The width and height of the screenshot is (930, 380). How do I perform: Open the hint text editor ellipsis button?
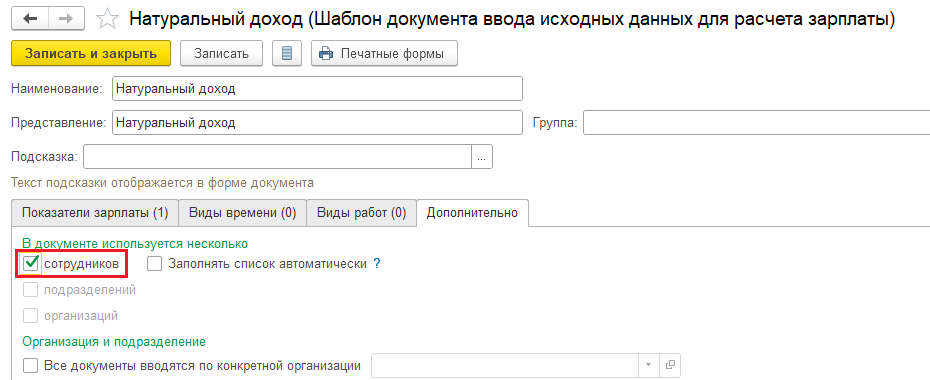coord(482,157)
